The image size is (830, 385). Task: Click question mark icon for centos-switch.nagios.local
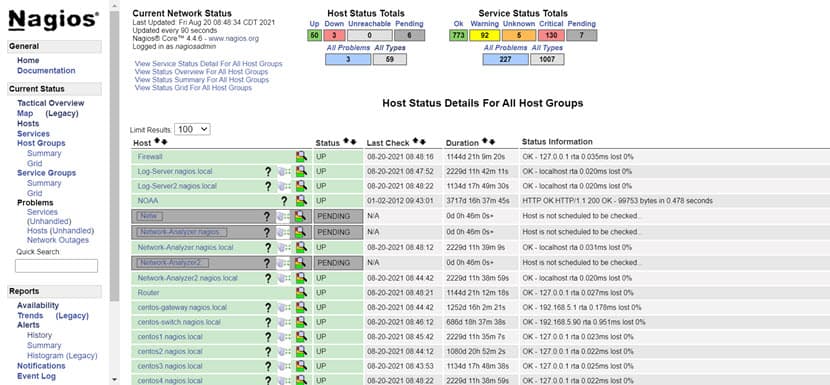[268, 322]
